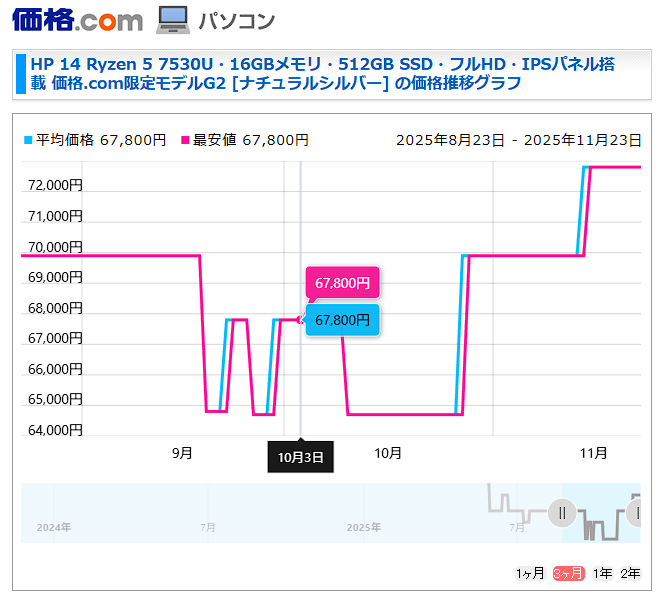666x600 pixels.
Task: Click the laptop computer icon
Action: 172,20
